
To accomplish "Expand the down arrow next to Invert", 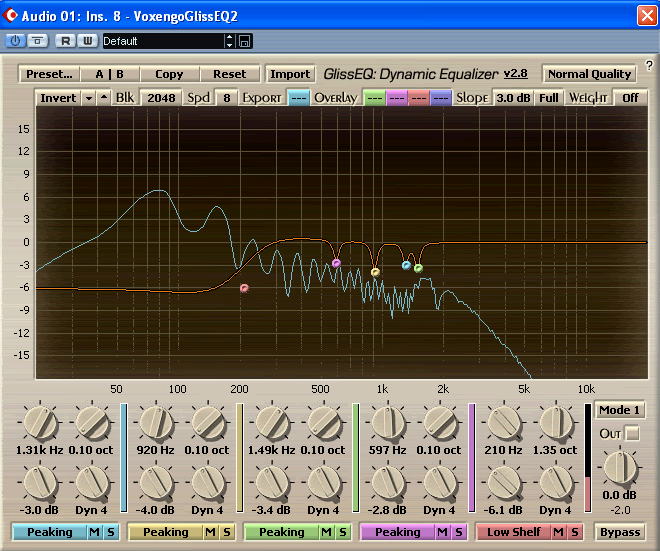I will (89, 98).
